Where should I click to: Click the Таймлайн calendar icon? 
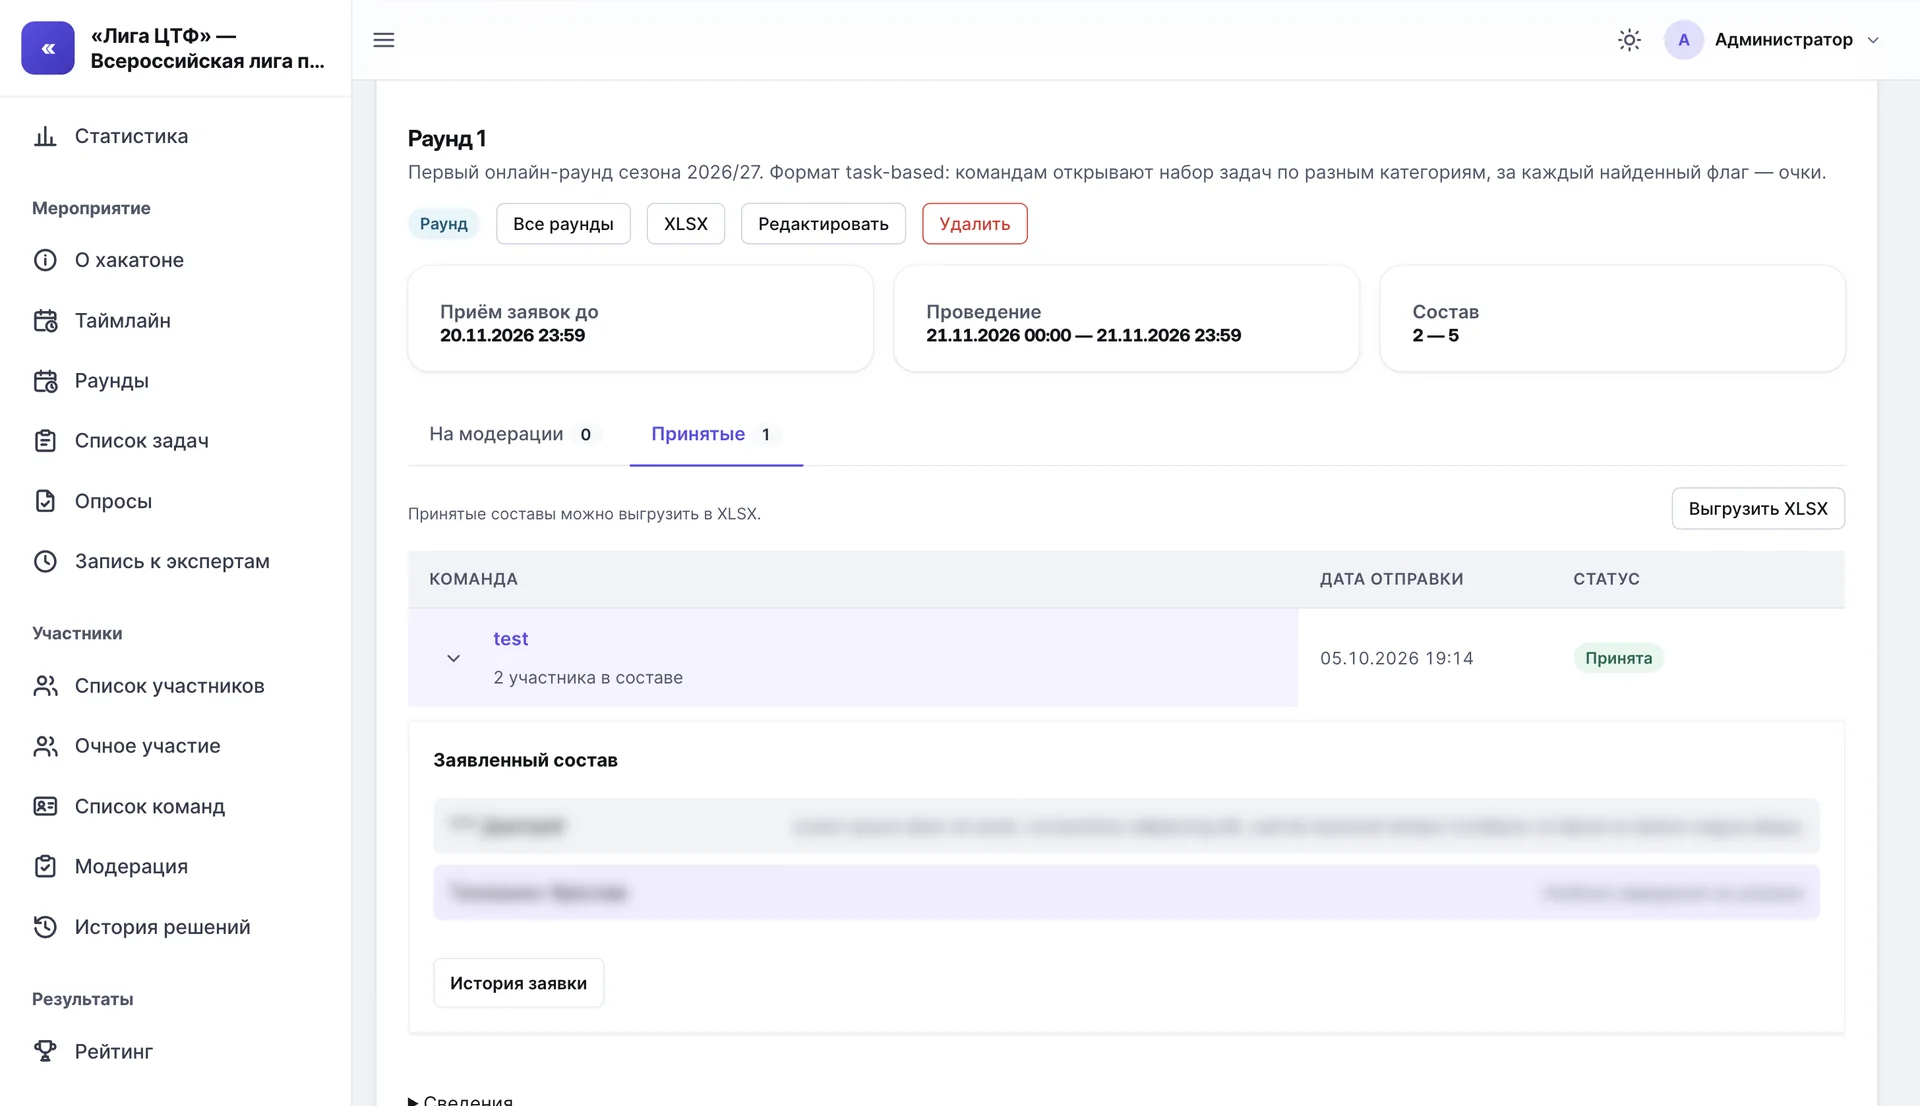click(45, 321)
